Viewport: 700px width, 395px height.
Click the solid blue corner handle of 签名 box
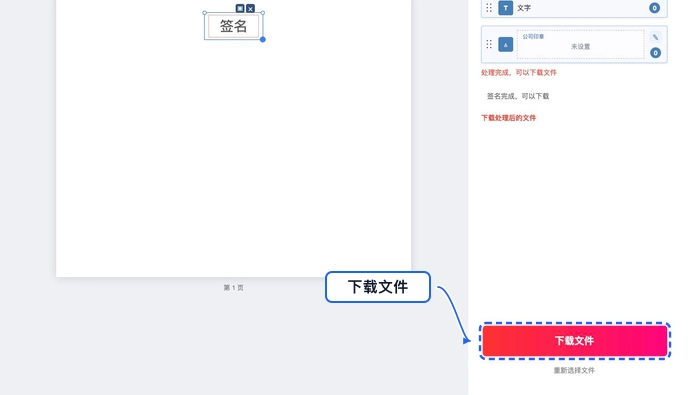tap(262, 39)
